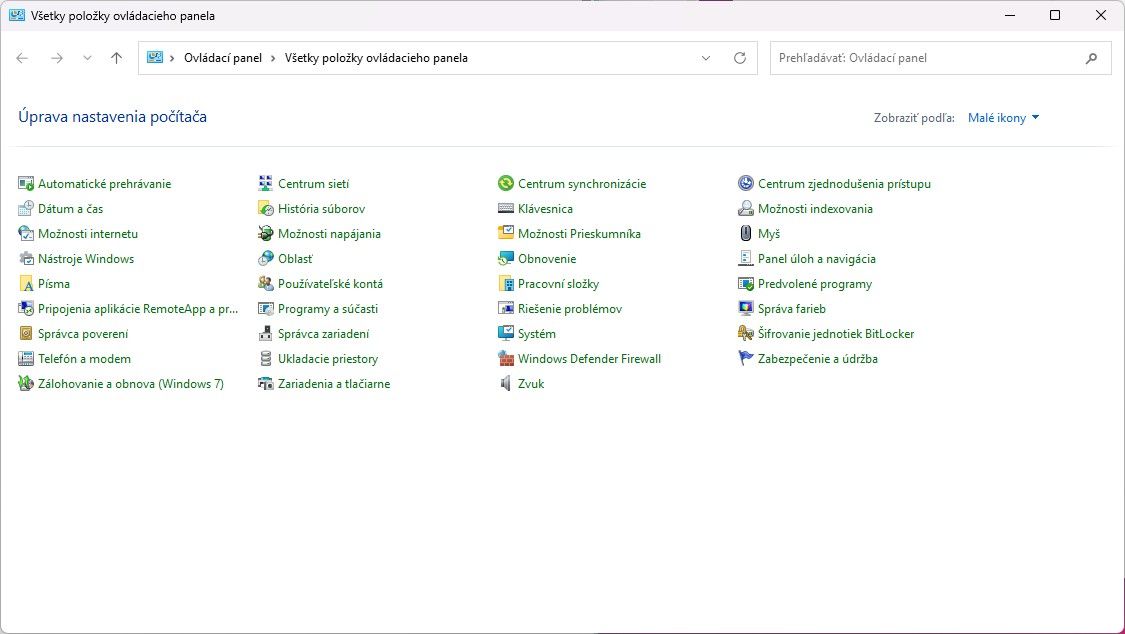The height and width of the screenshot is (634, 1125).
Task: Click the Programy a súčasti icon
Action: pos(265,309)
